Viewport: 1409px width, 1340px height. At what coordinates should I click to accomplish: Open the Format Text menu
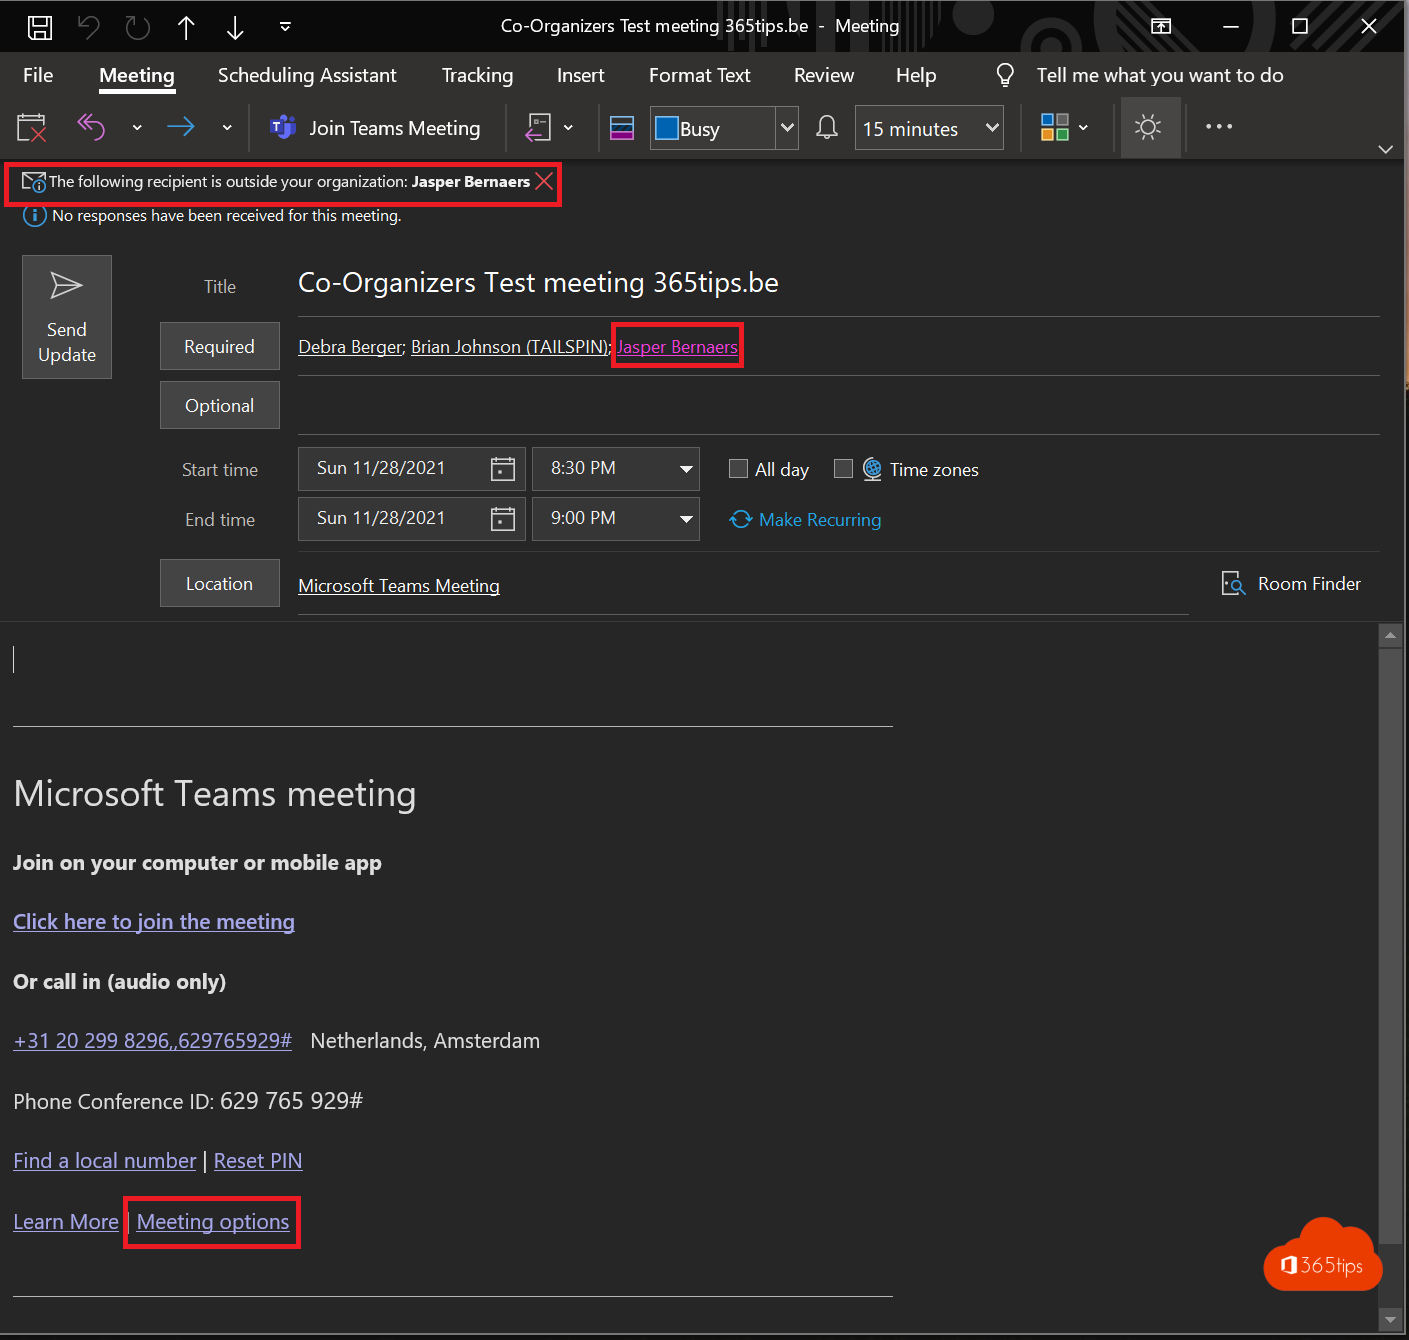point(699,75)
